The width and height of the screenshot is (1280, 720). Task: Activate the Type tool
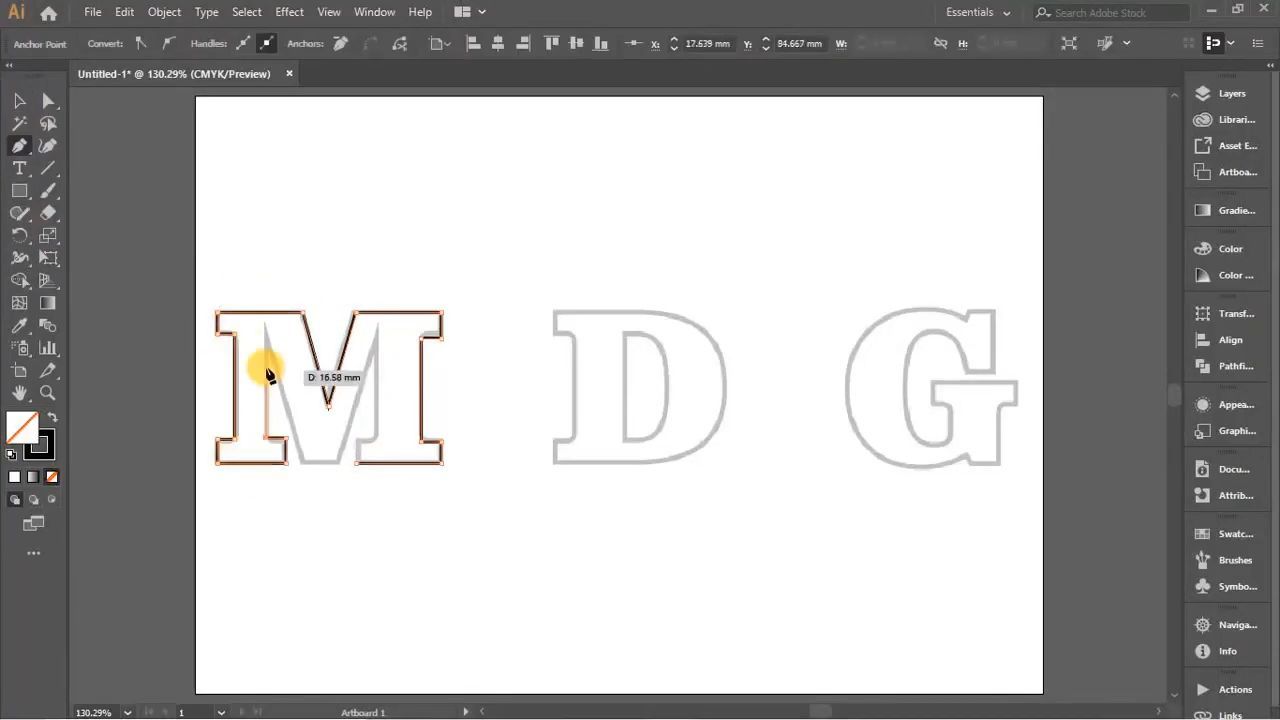pyautogui.click(x=19, y=168)
